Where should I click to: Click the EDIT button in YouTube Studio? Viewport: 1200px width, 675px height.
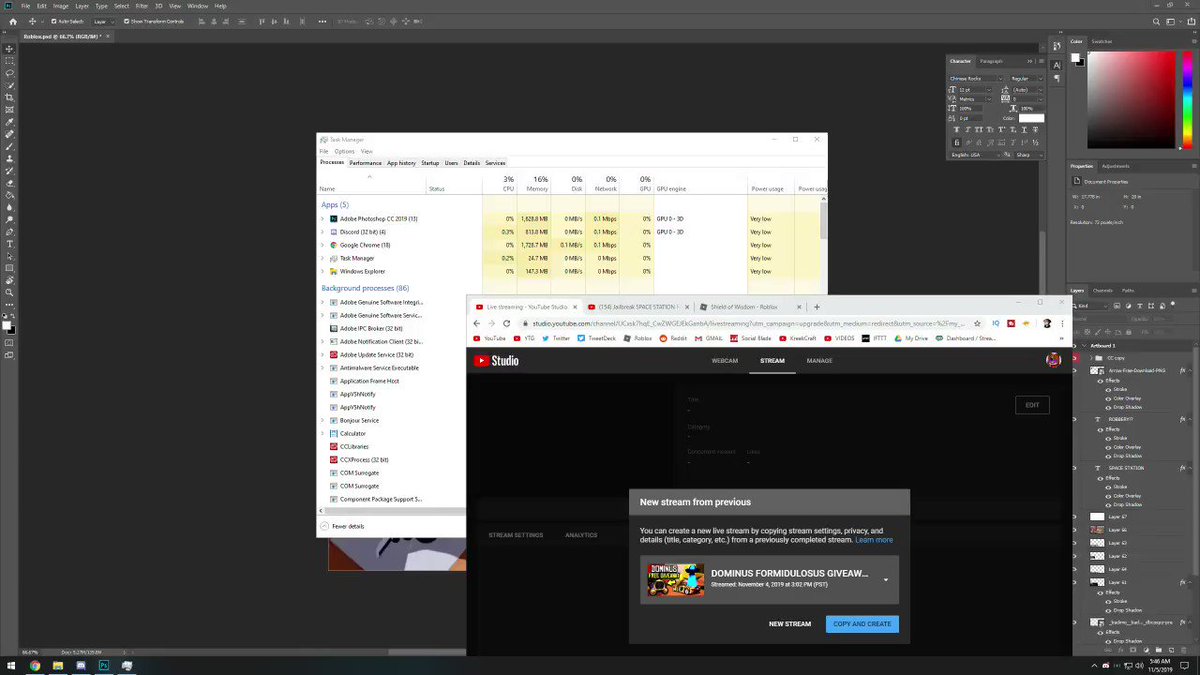point(1033,405)
